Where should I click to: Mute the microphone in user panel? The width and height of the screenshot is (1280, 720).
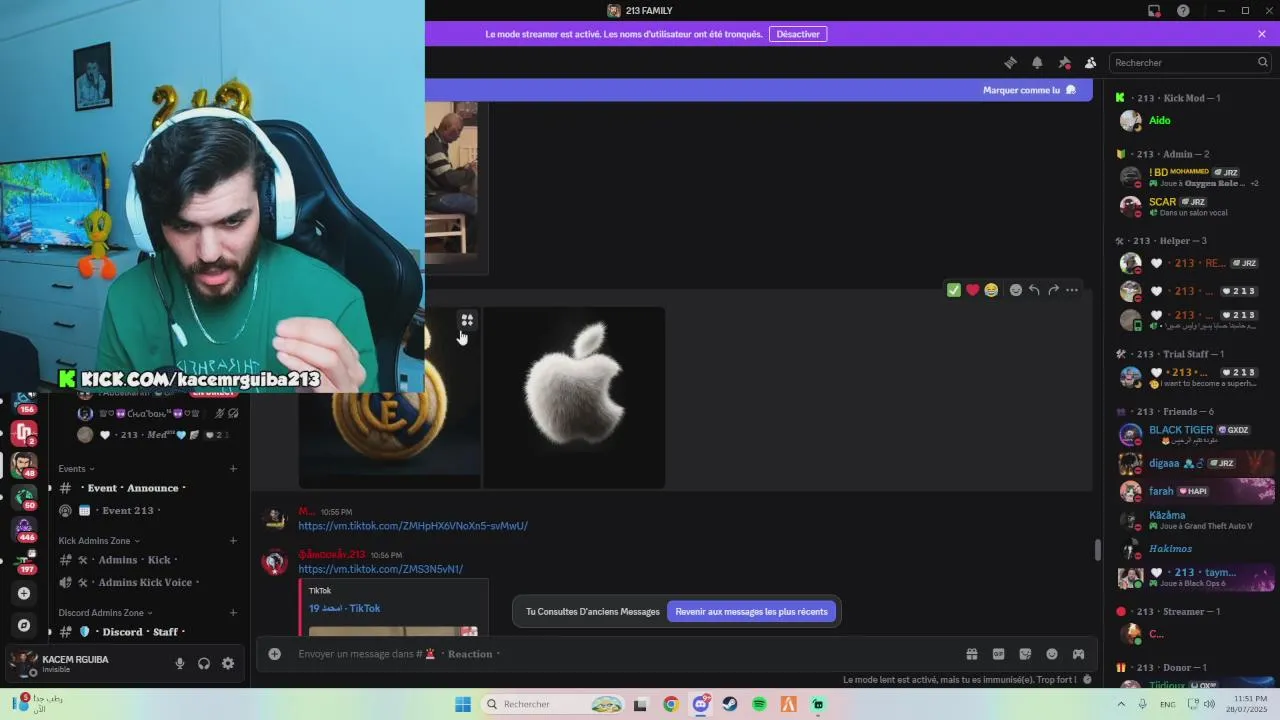tap(180, 663)
